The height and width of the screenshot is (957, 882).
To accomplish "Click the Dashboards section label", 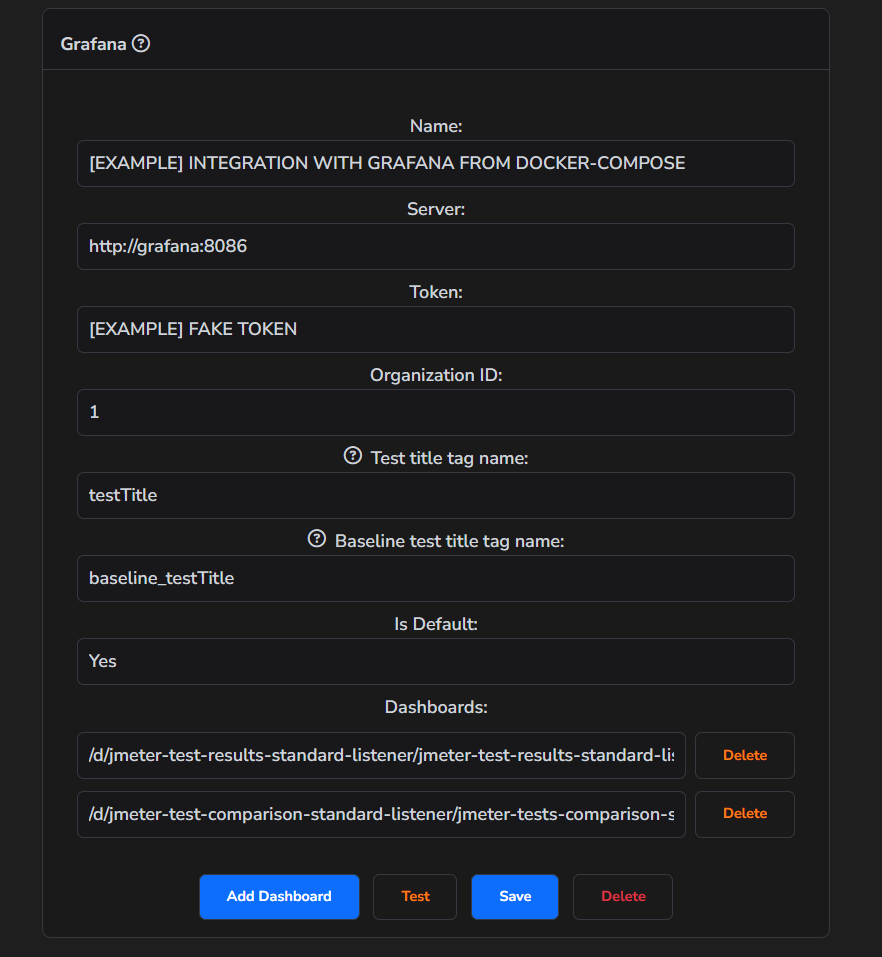I will coord(435,707).
